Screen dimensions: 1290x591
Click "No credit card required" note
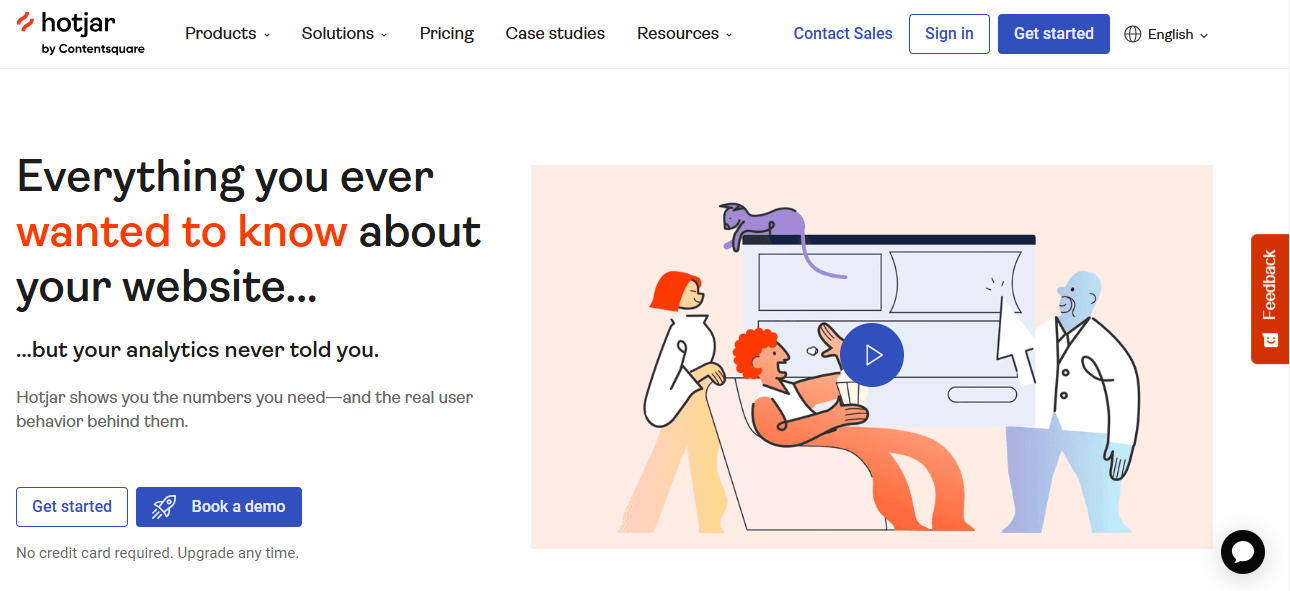tap(94, 553)
